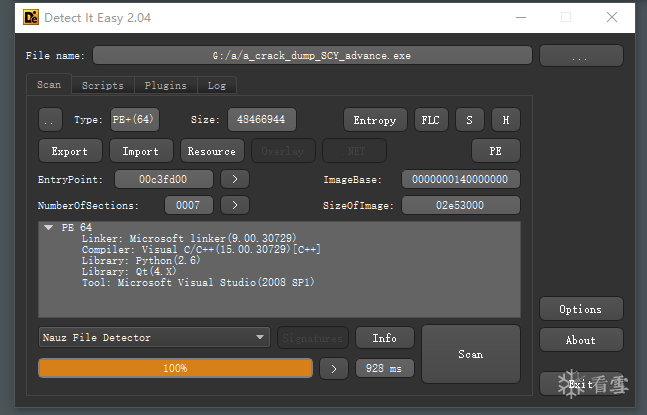This screenshot has height=415, width=647.
Task: Click the PE header button
Action: coord(496,151)
